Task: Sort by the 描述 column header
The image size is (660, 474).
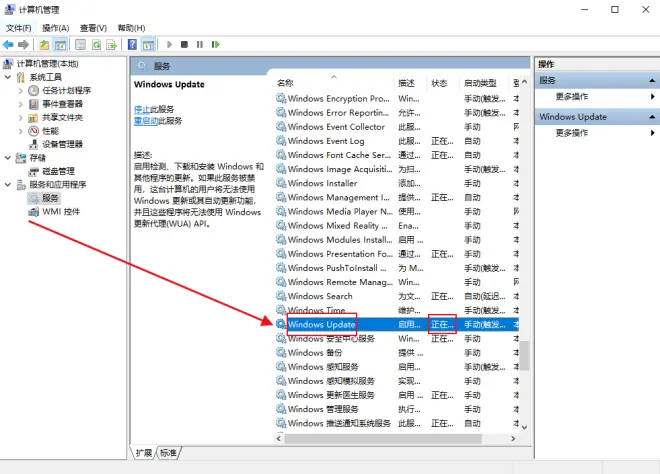Action: (x=410, y=83)
